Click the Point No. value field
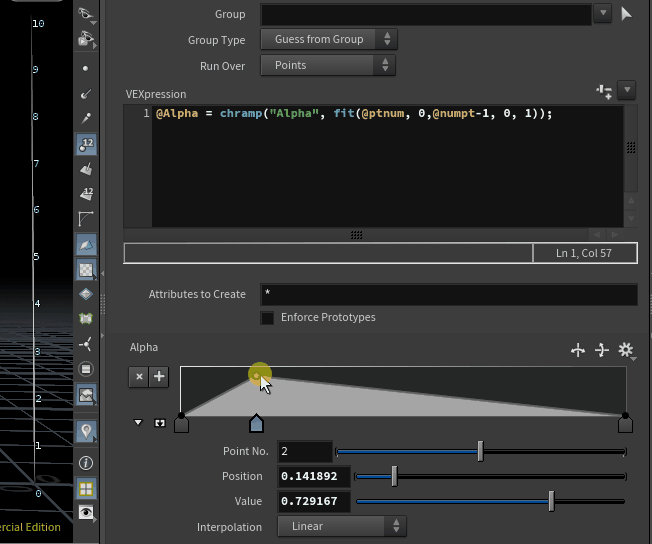 [x=305, y=452]
